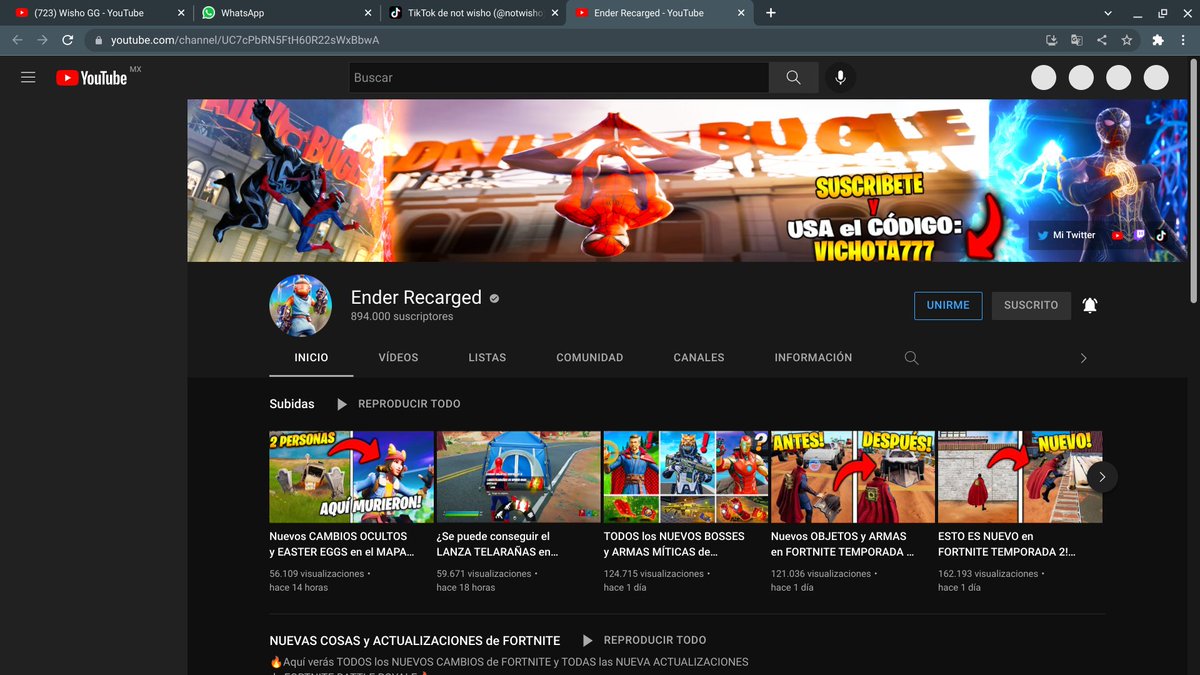Open the Mi Twitter banner link

pyautogui.click(x=1066, y=235)
